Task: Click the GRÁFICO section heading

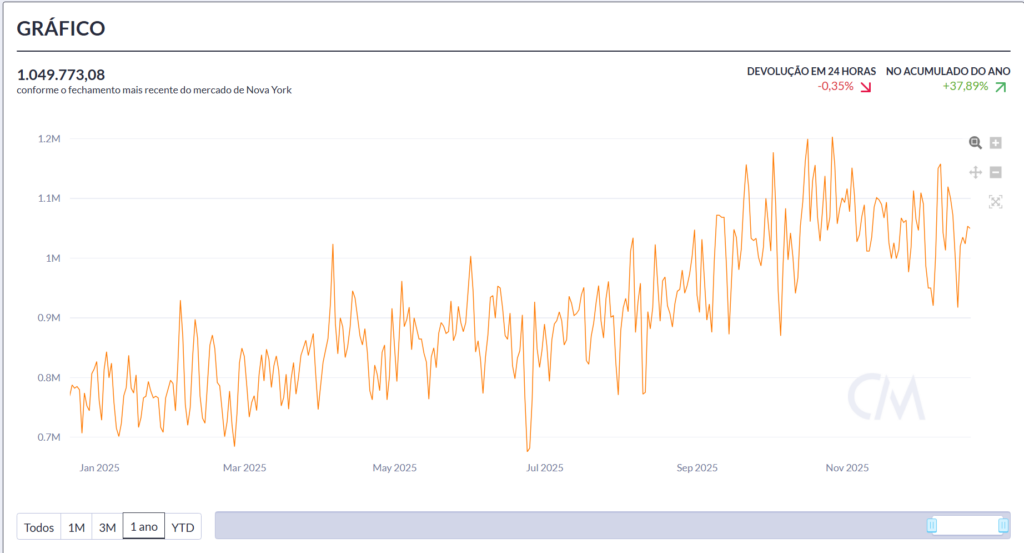Action: coord(61,28)
